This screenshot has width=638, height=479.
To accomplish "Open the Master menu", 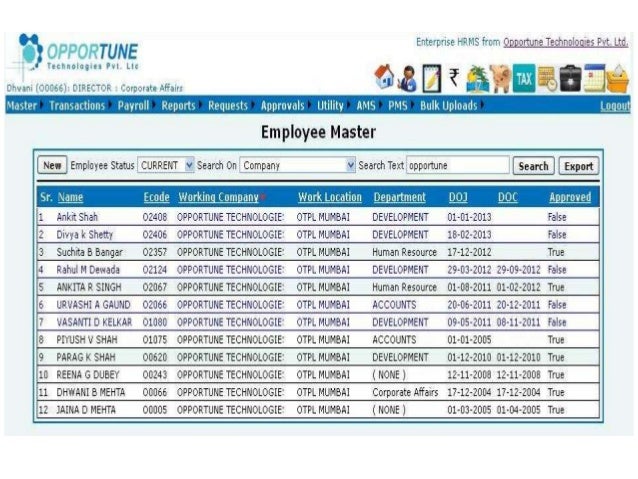I will pyautogui.click(x=22, y=106).
